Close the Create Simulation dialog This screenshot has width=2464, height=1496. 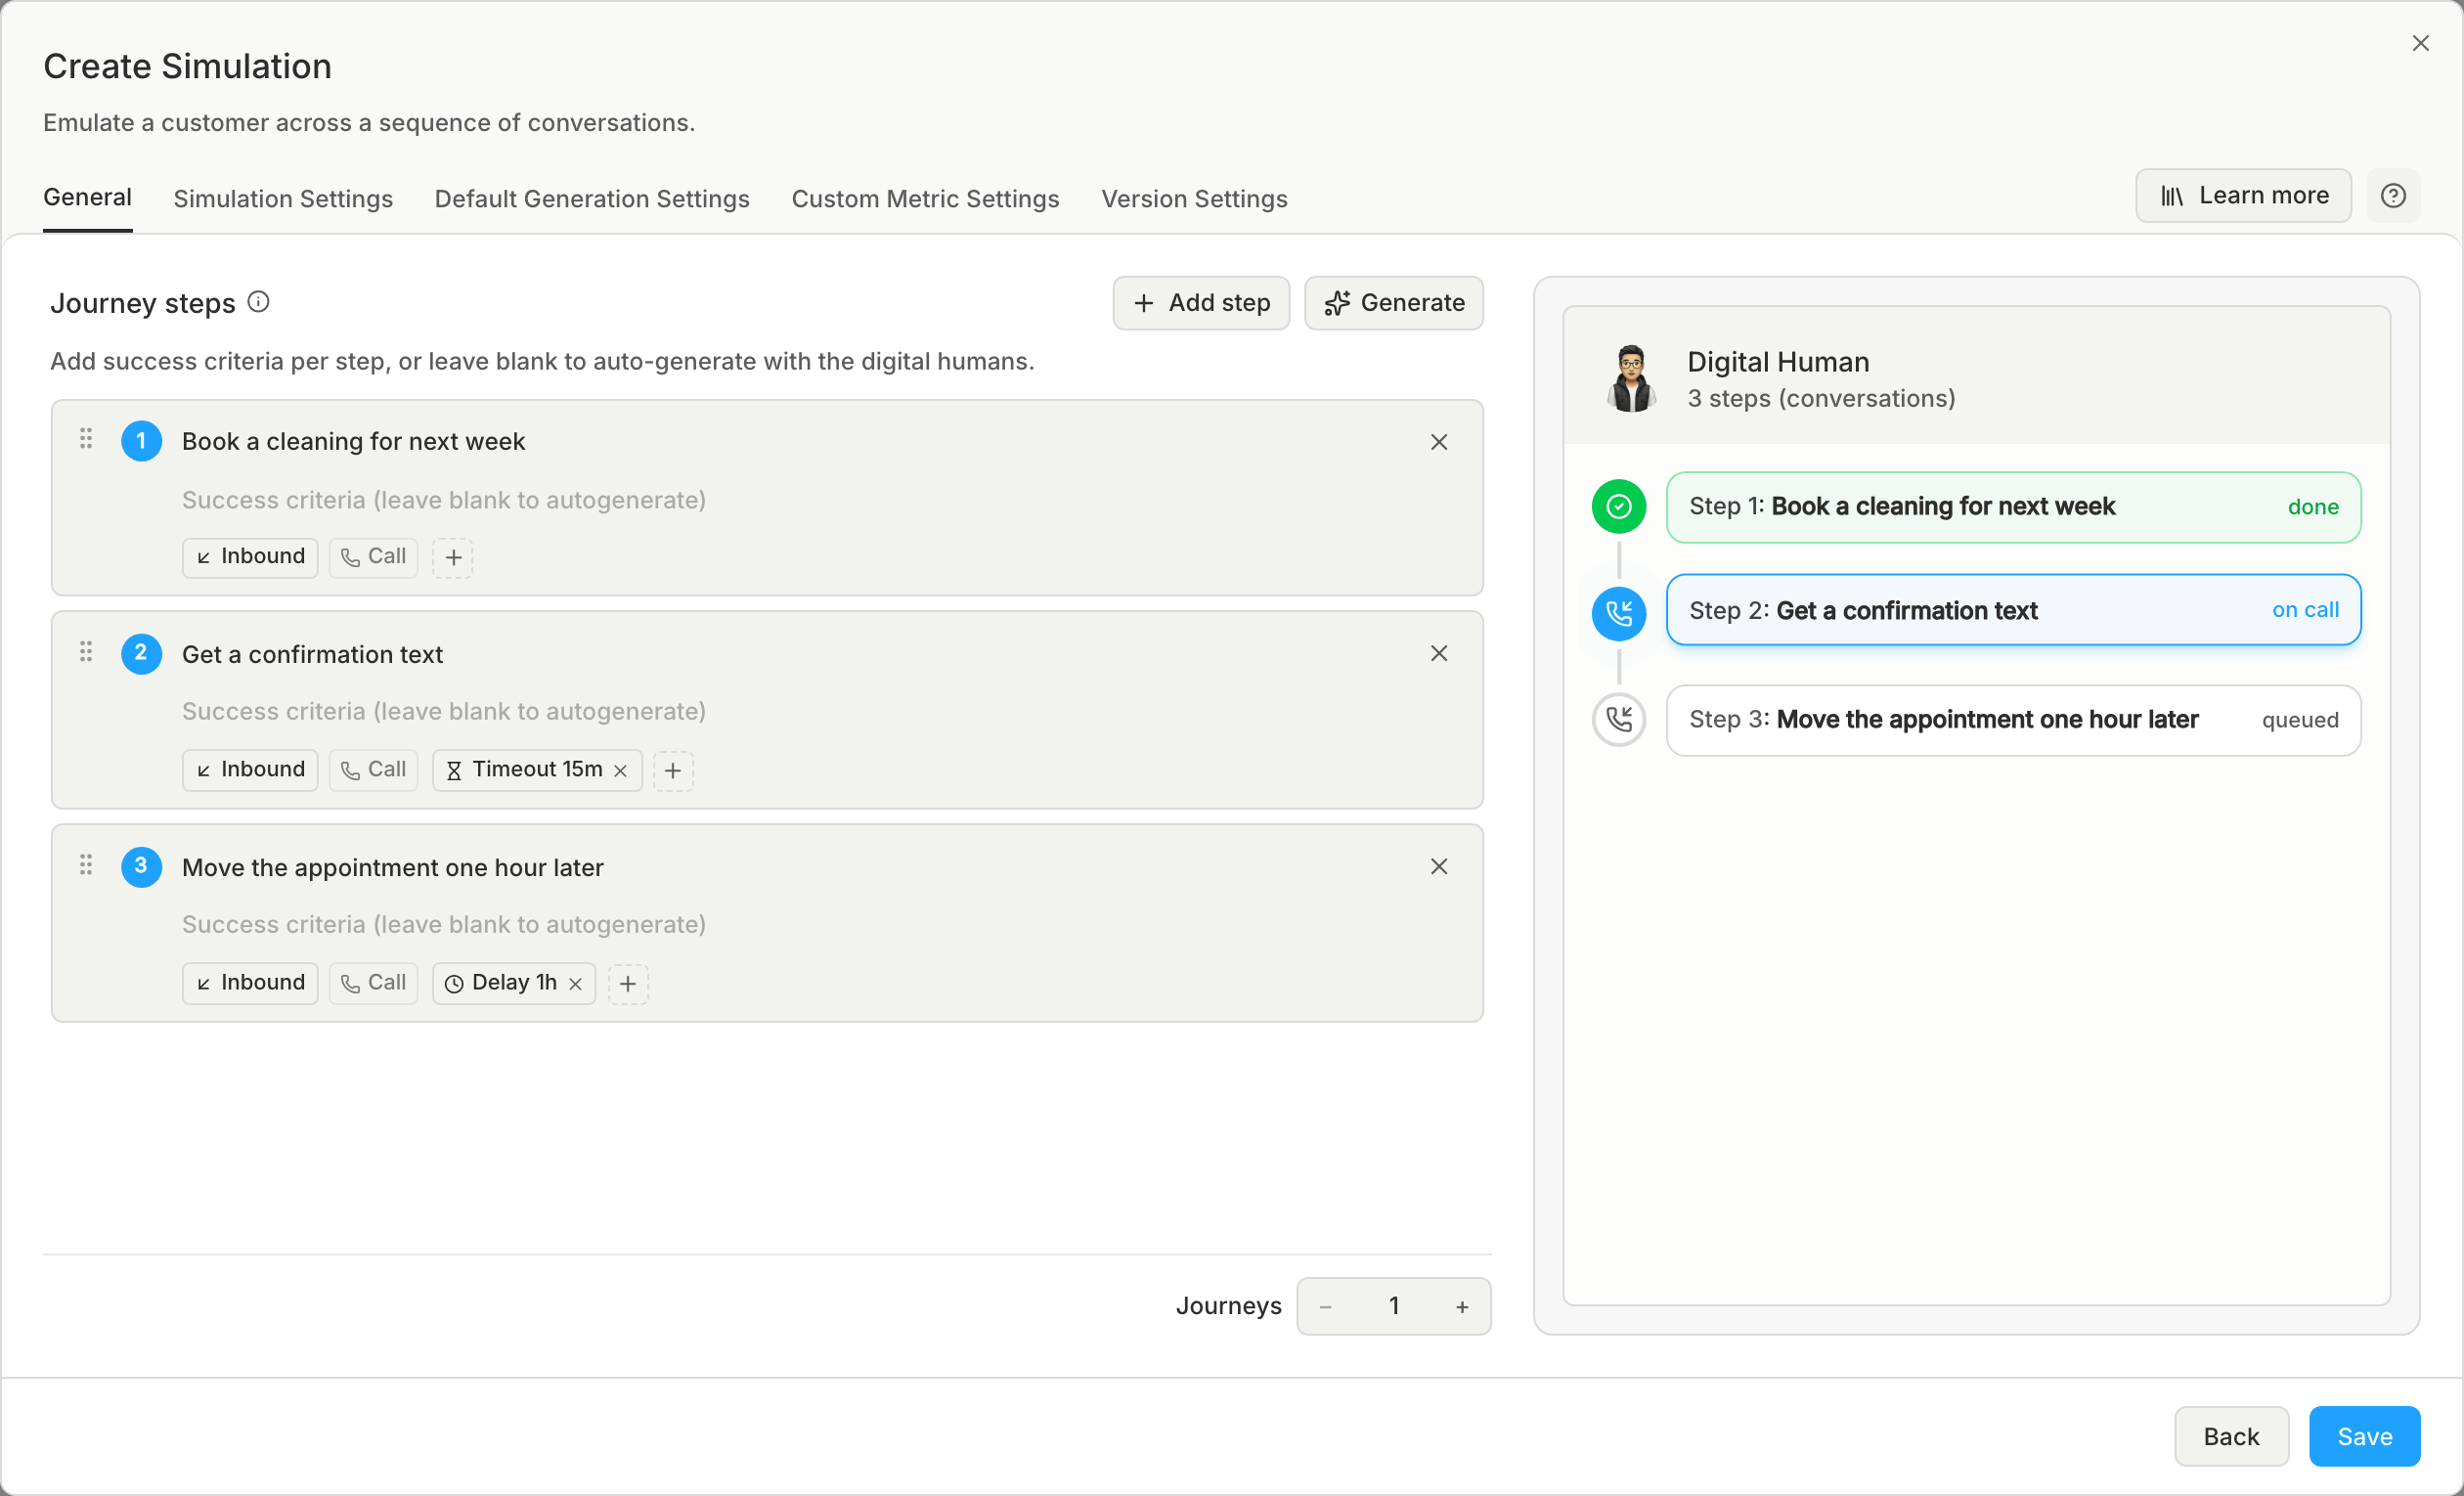pyautogui.click(x=2420, y=43)
